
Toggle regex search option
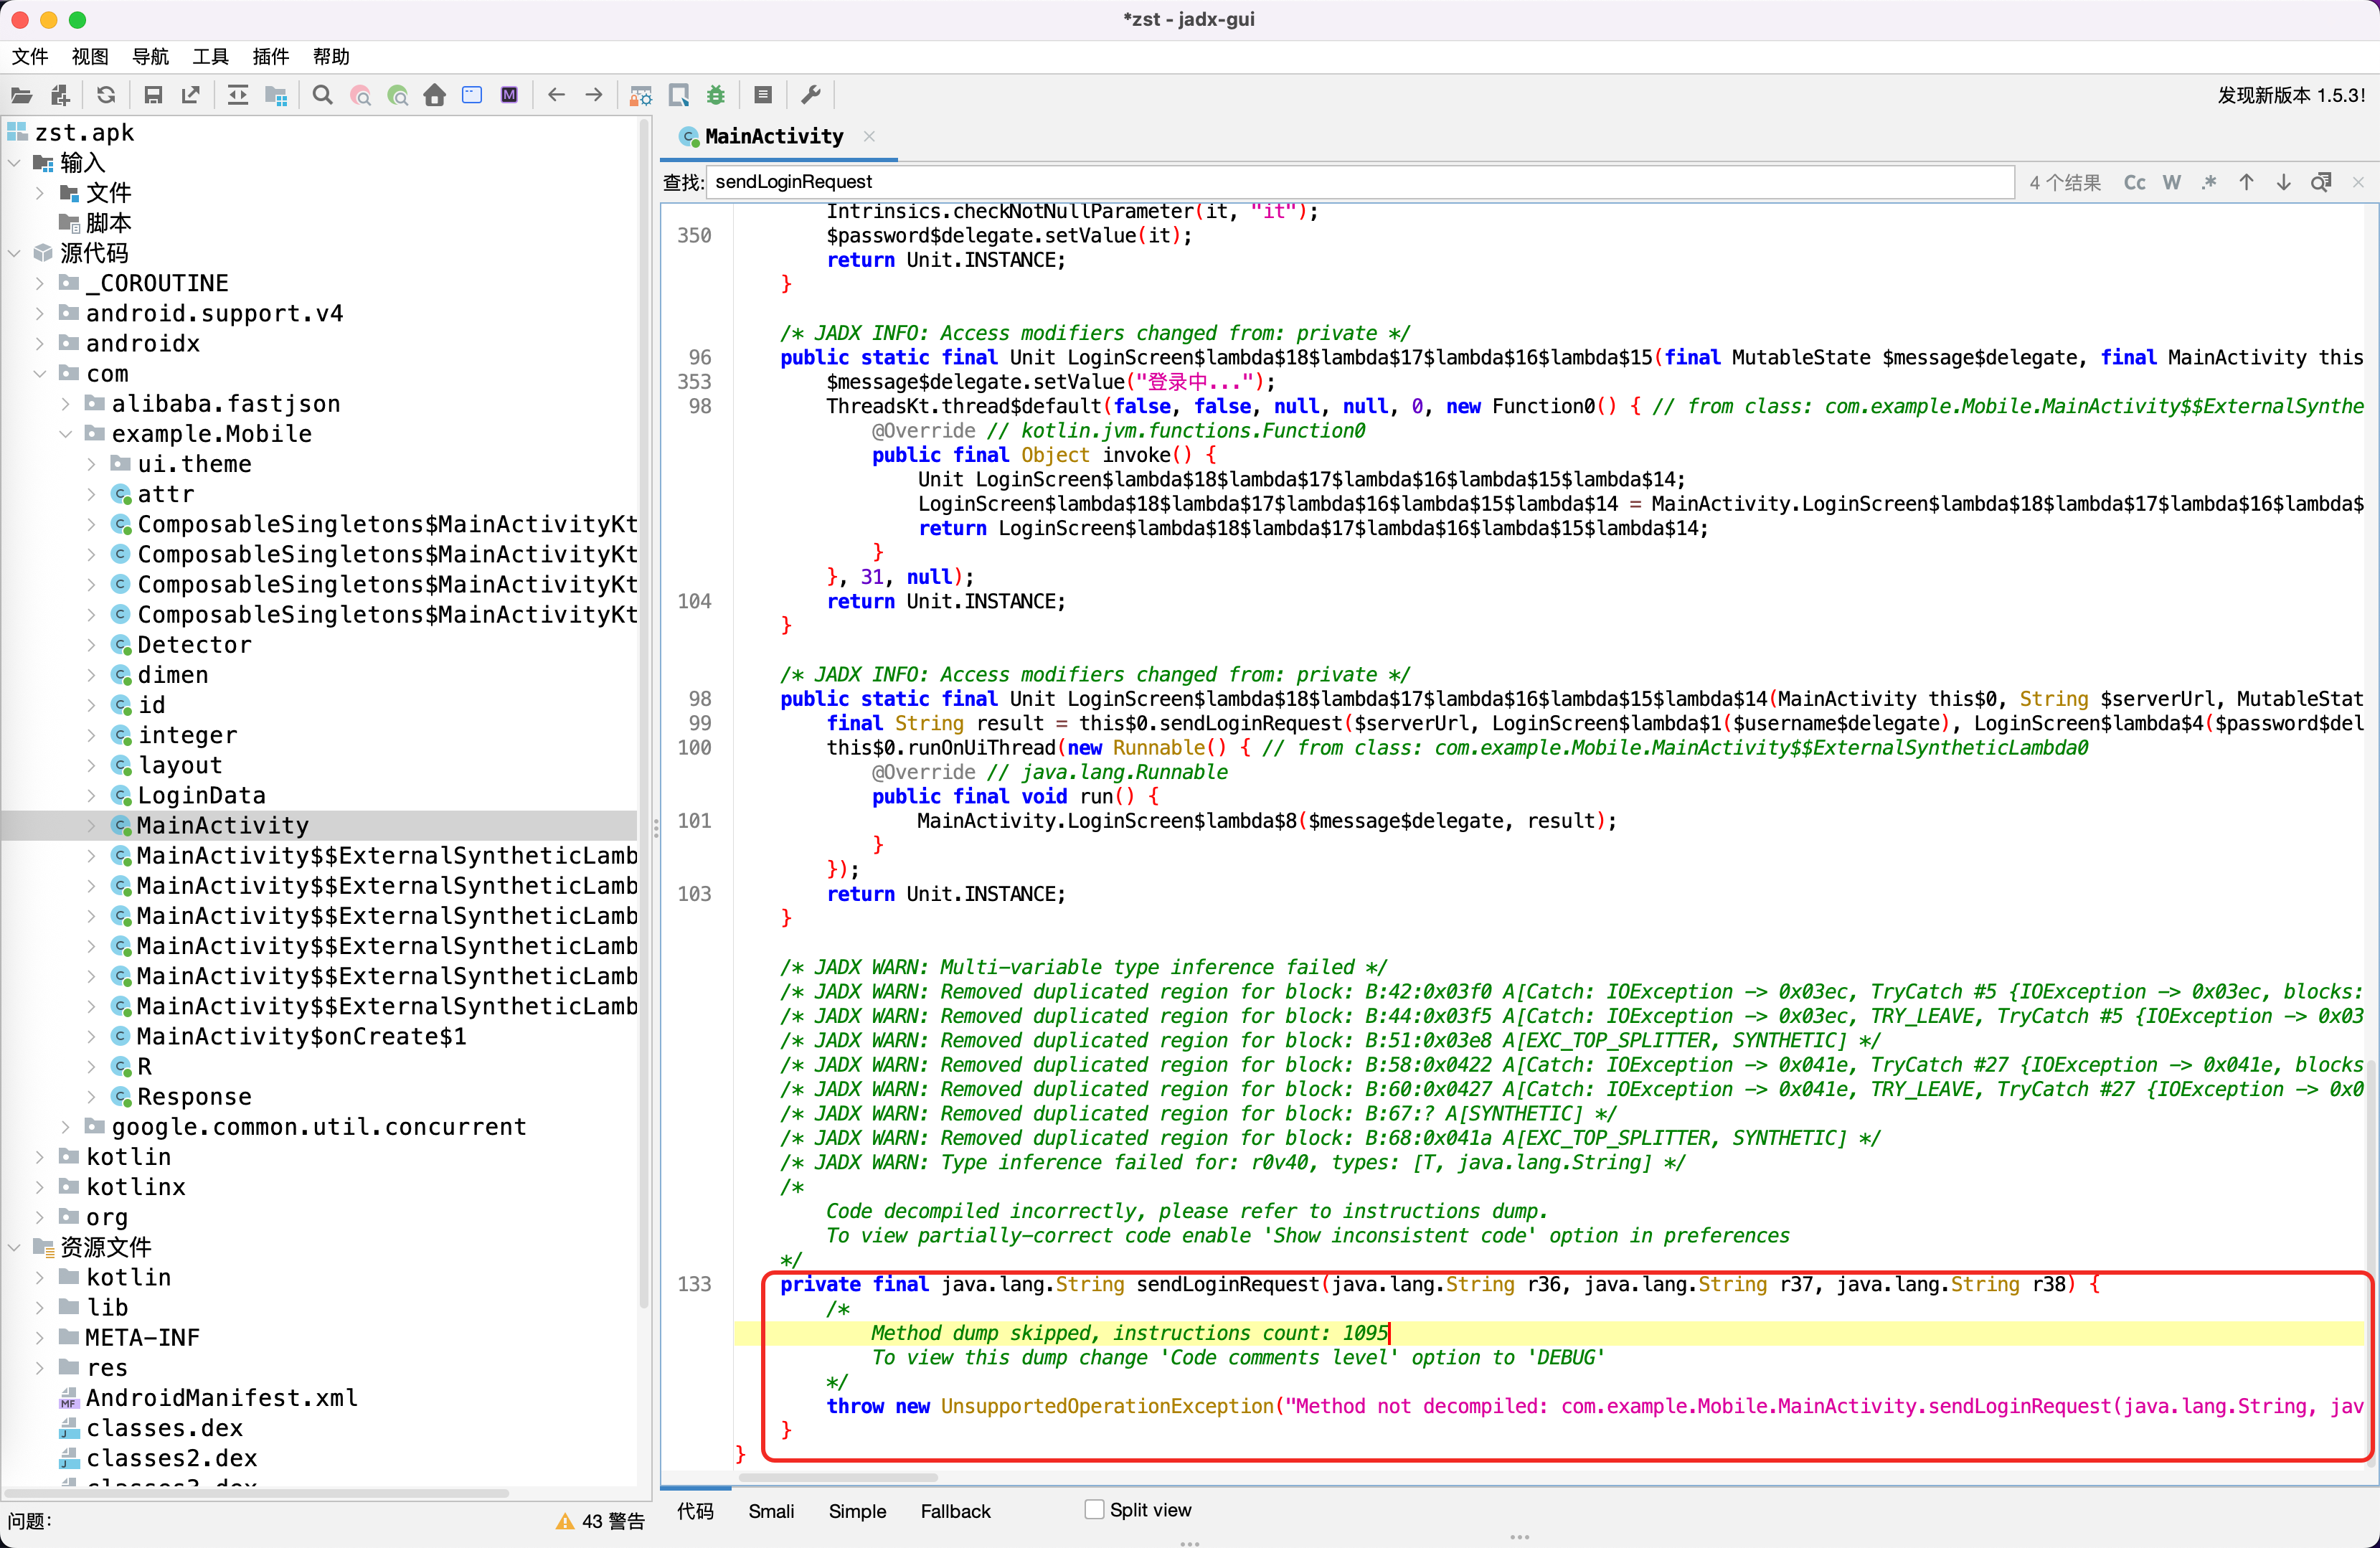[2209, 182]
